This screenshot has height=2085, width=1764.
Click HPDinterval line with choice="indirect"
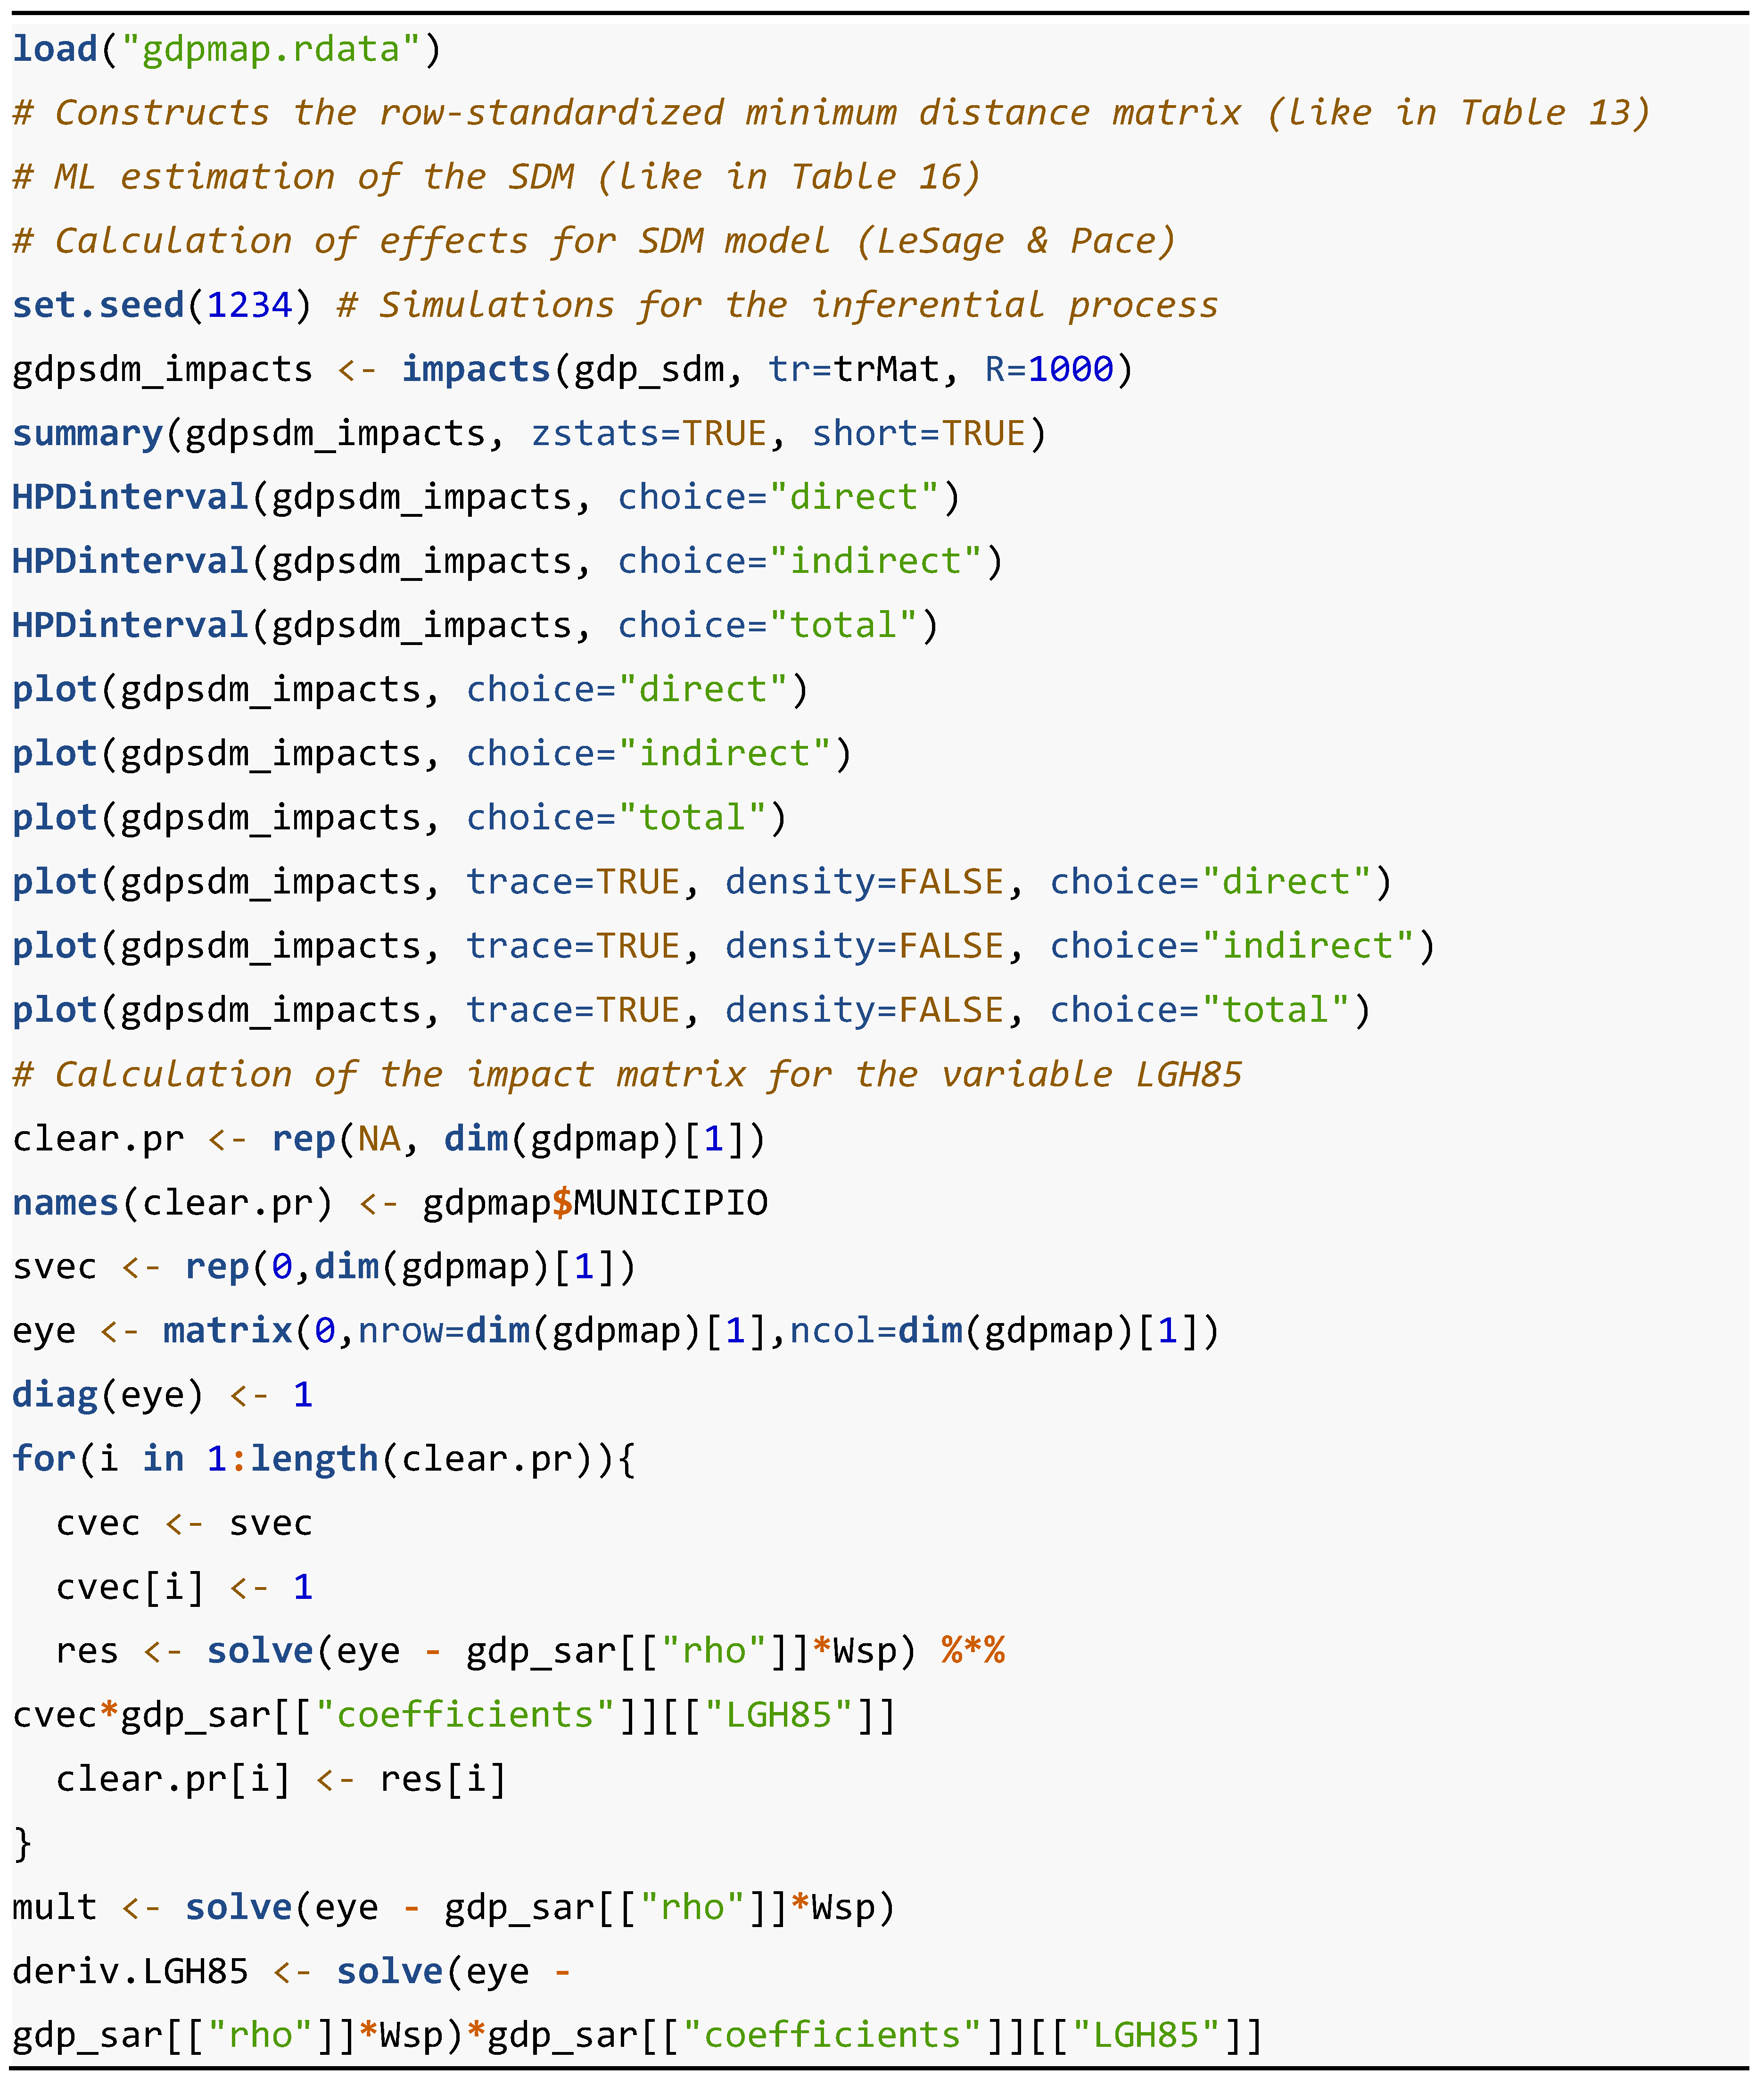[508, 561]
